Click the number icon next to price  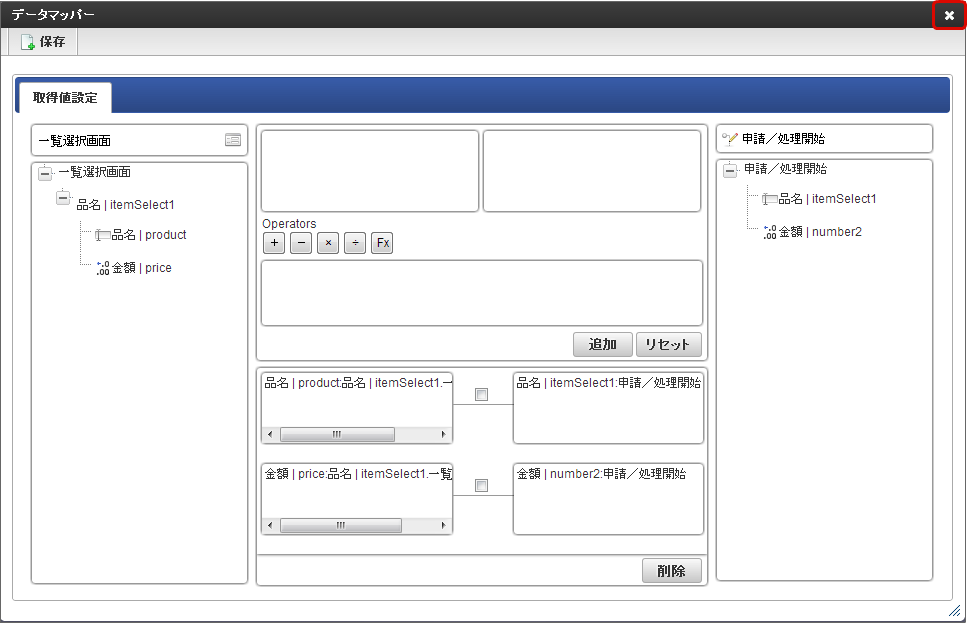pos(103,268)
